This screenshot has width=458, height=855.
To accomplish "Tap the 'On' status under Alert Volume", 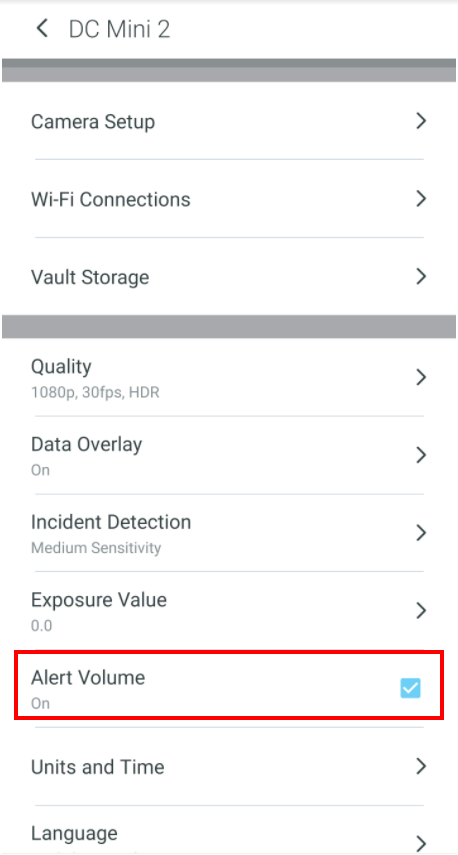I will pos(40,703).
